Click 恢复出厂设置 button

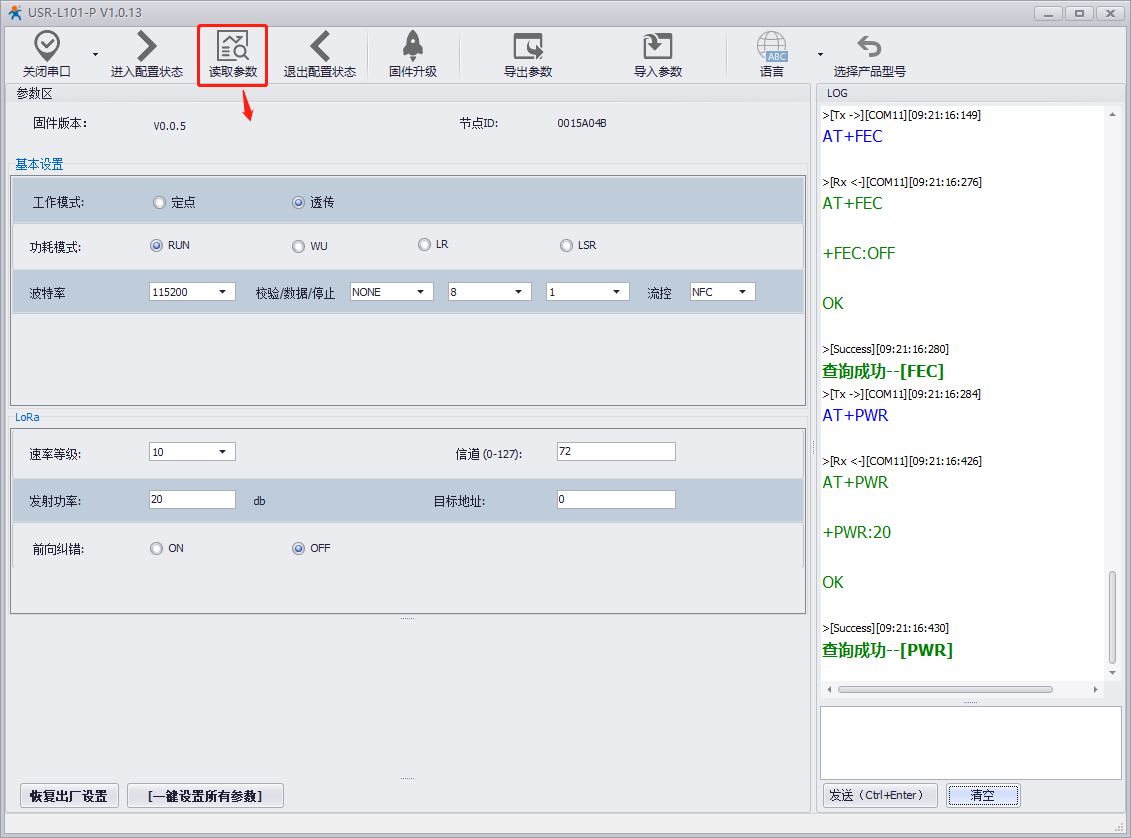pos(69,795)
